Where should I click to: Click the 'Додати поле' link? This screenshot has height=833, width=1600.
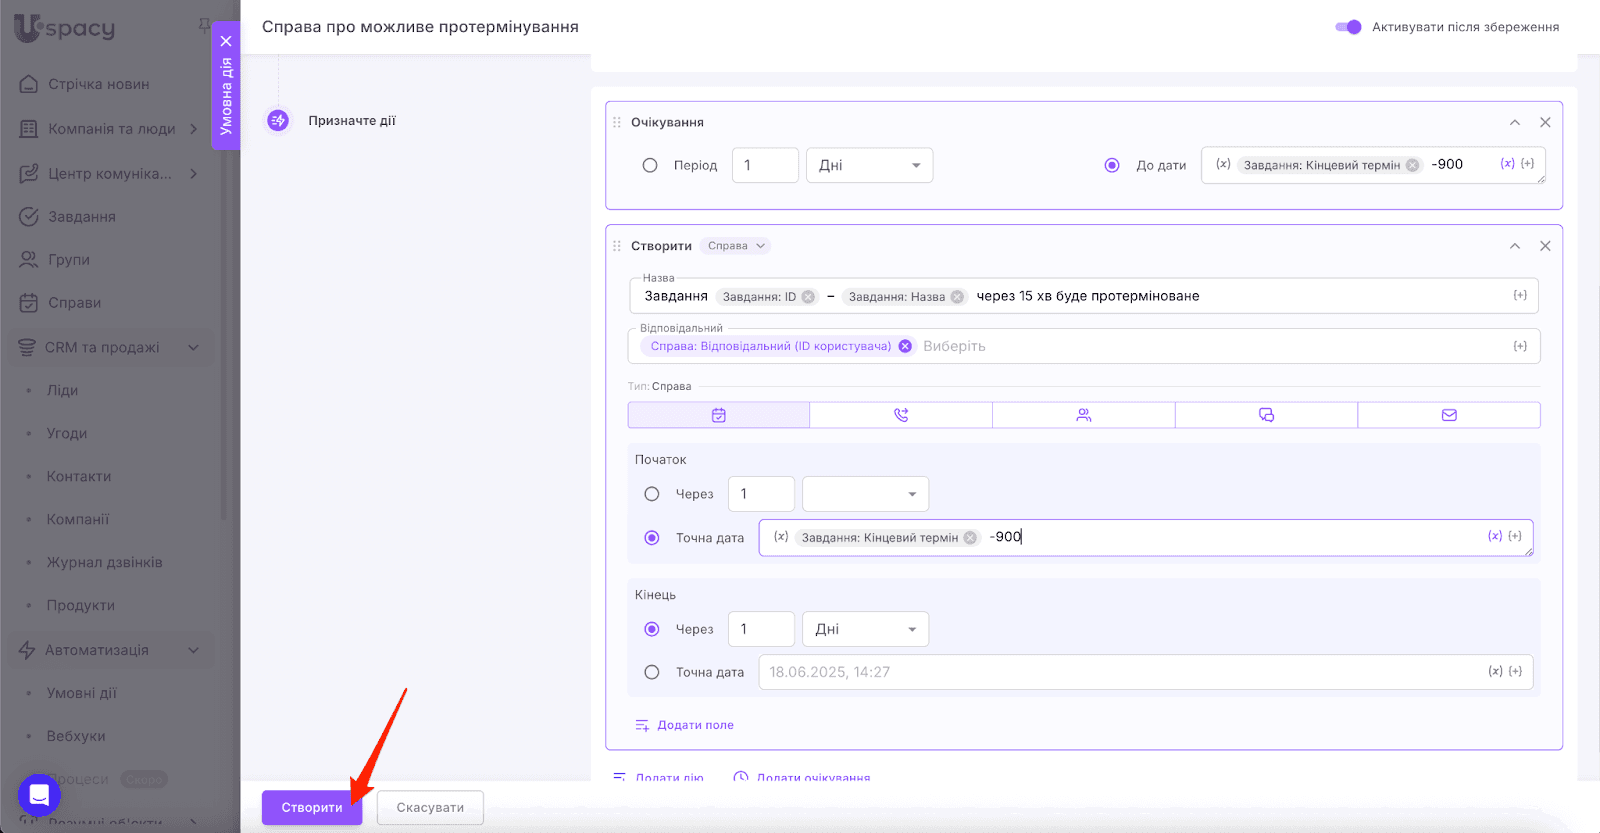tap(695, 725)
